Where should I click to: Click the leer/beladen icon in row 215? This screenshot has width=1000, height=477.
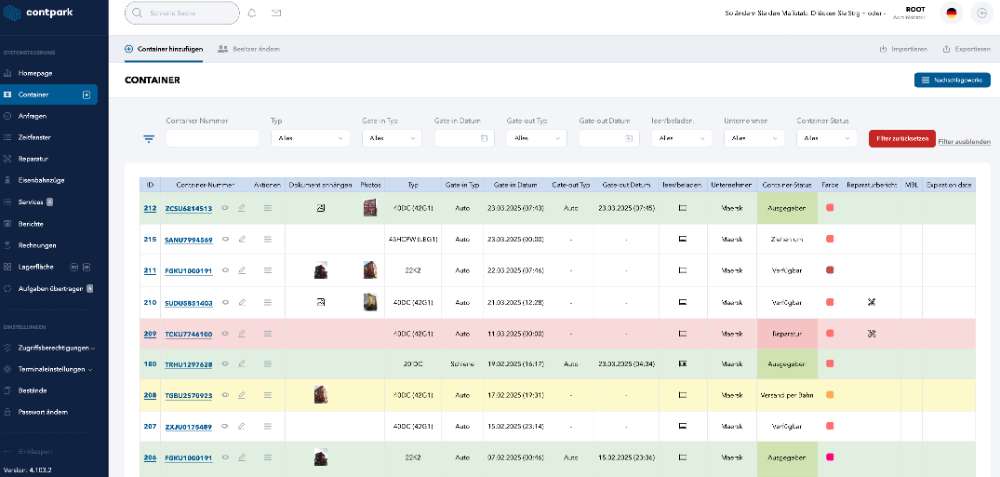[x=682, y=239]
